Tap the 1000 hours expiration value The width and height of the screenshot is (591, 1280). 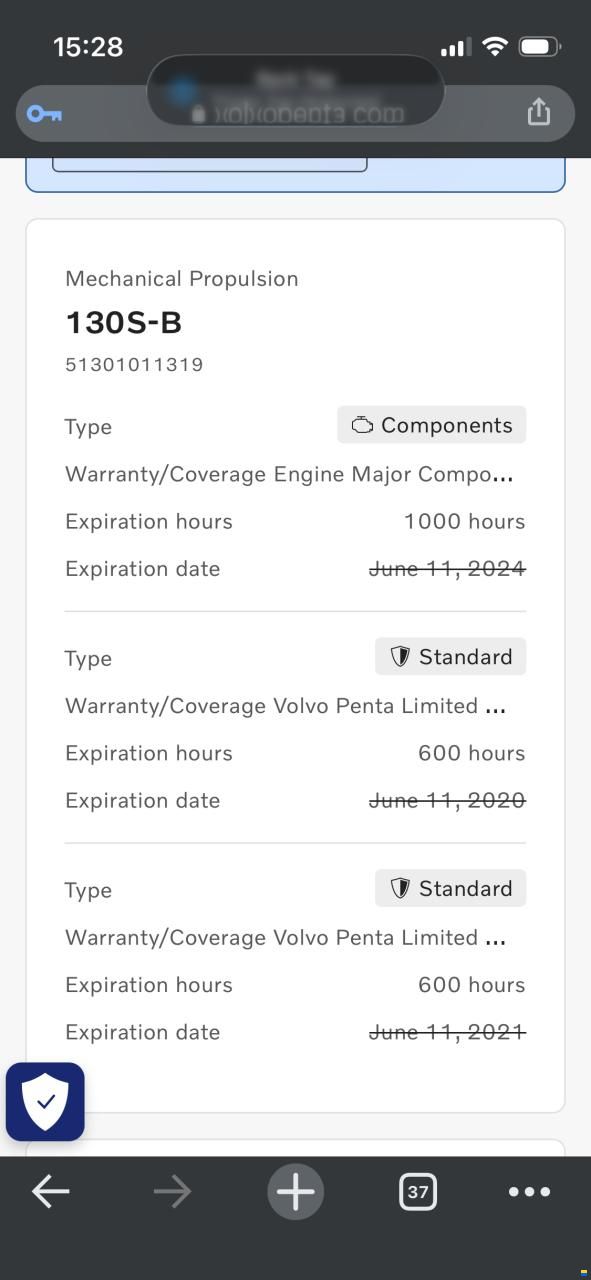click(x=464, y=522)
